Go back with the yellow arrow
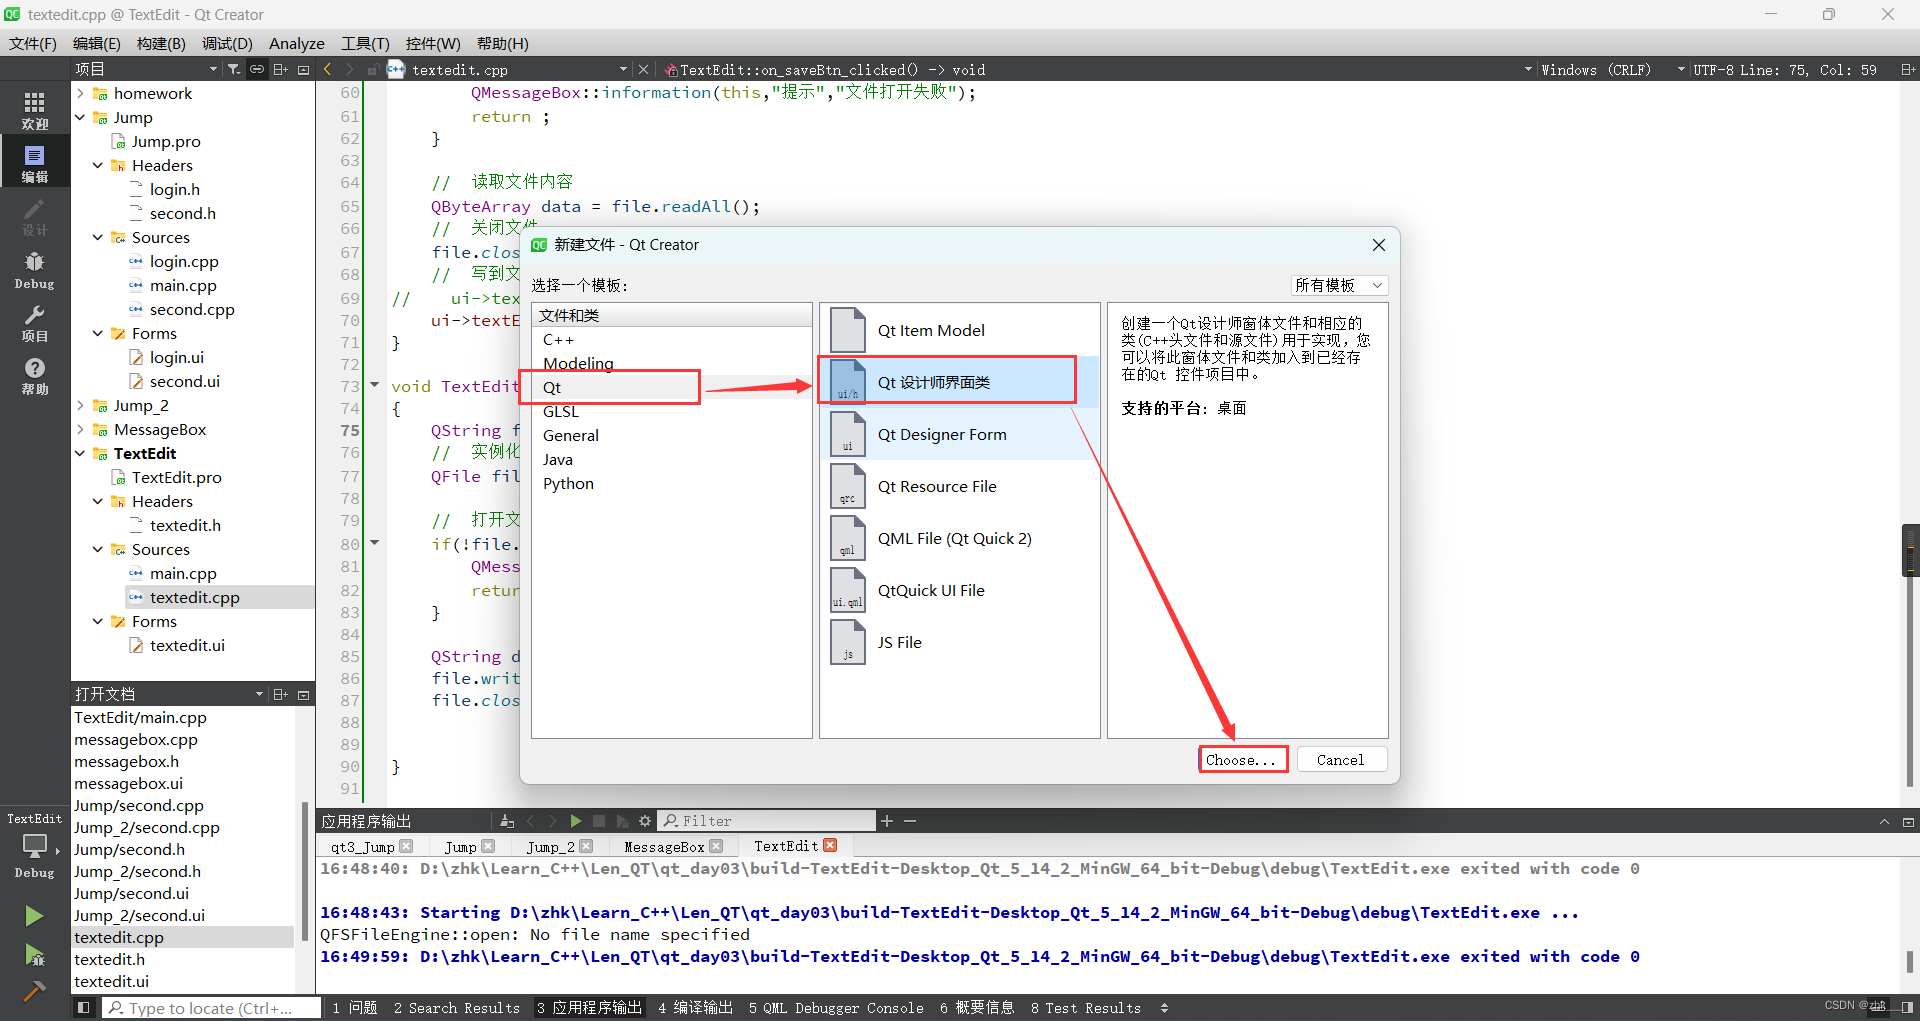Screen dimensions: 1920x1021 pyautogui.click(x=328, y=69)
